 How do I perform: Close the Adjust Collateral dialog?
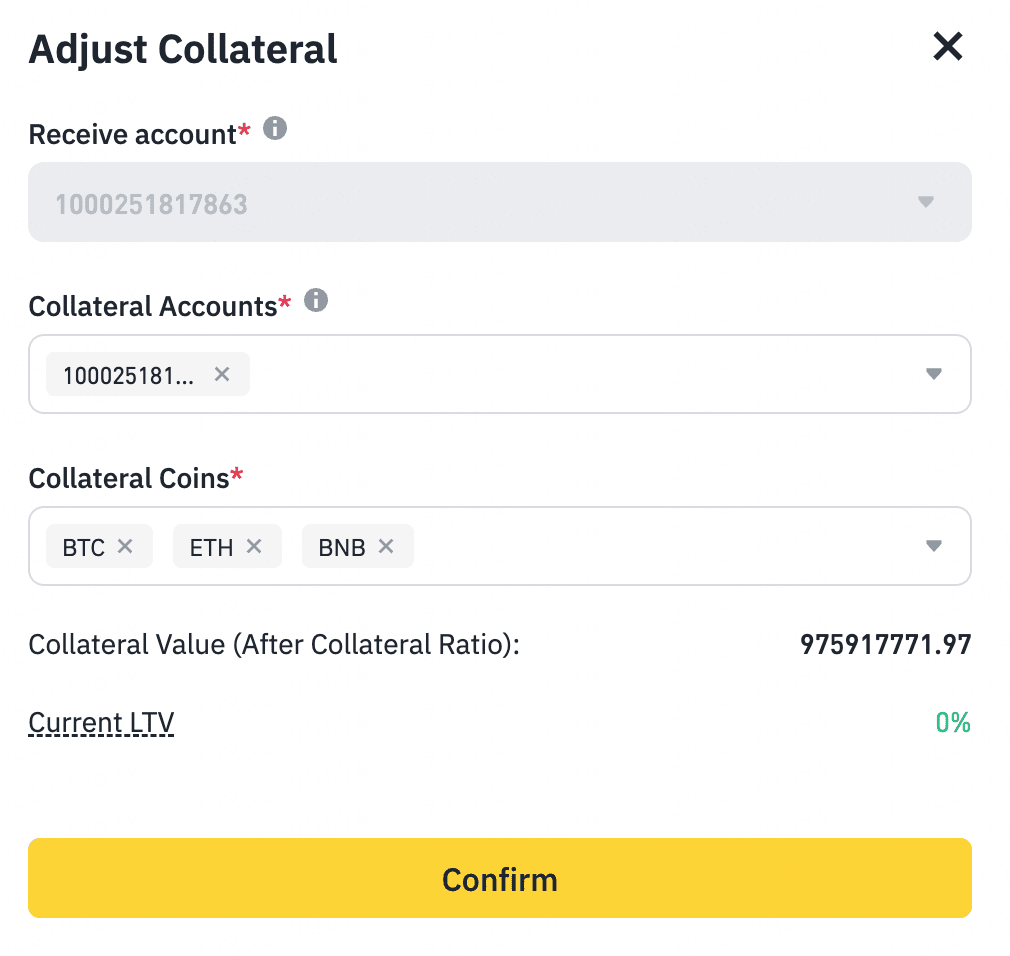947,46
